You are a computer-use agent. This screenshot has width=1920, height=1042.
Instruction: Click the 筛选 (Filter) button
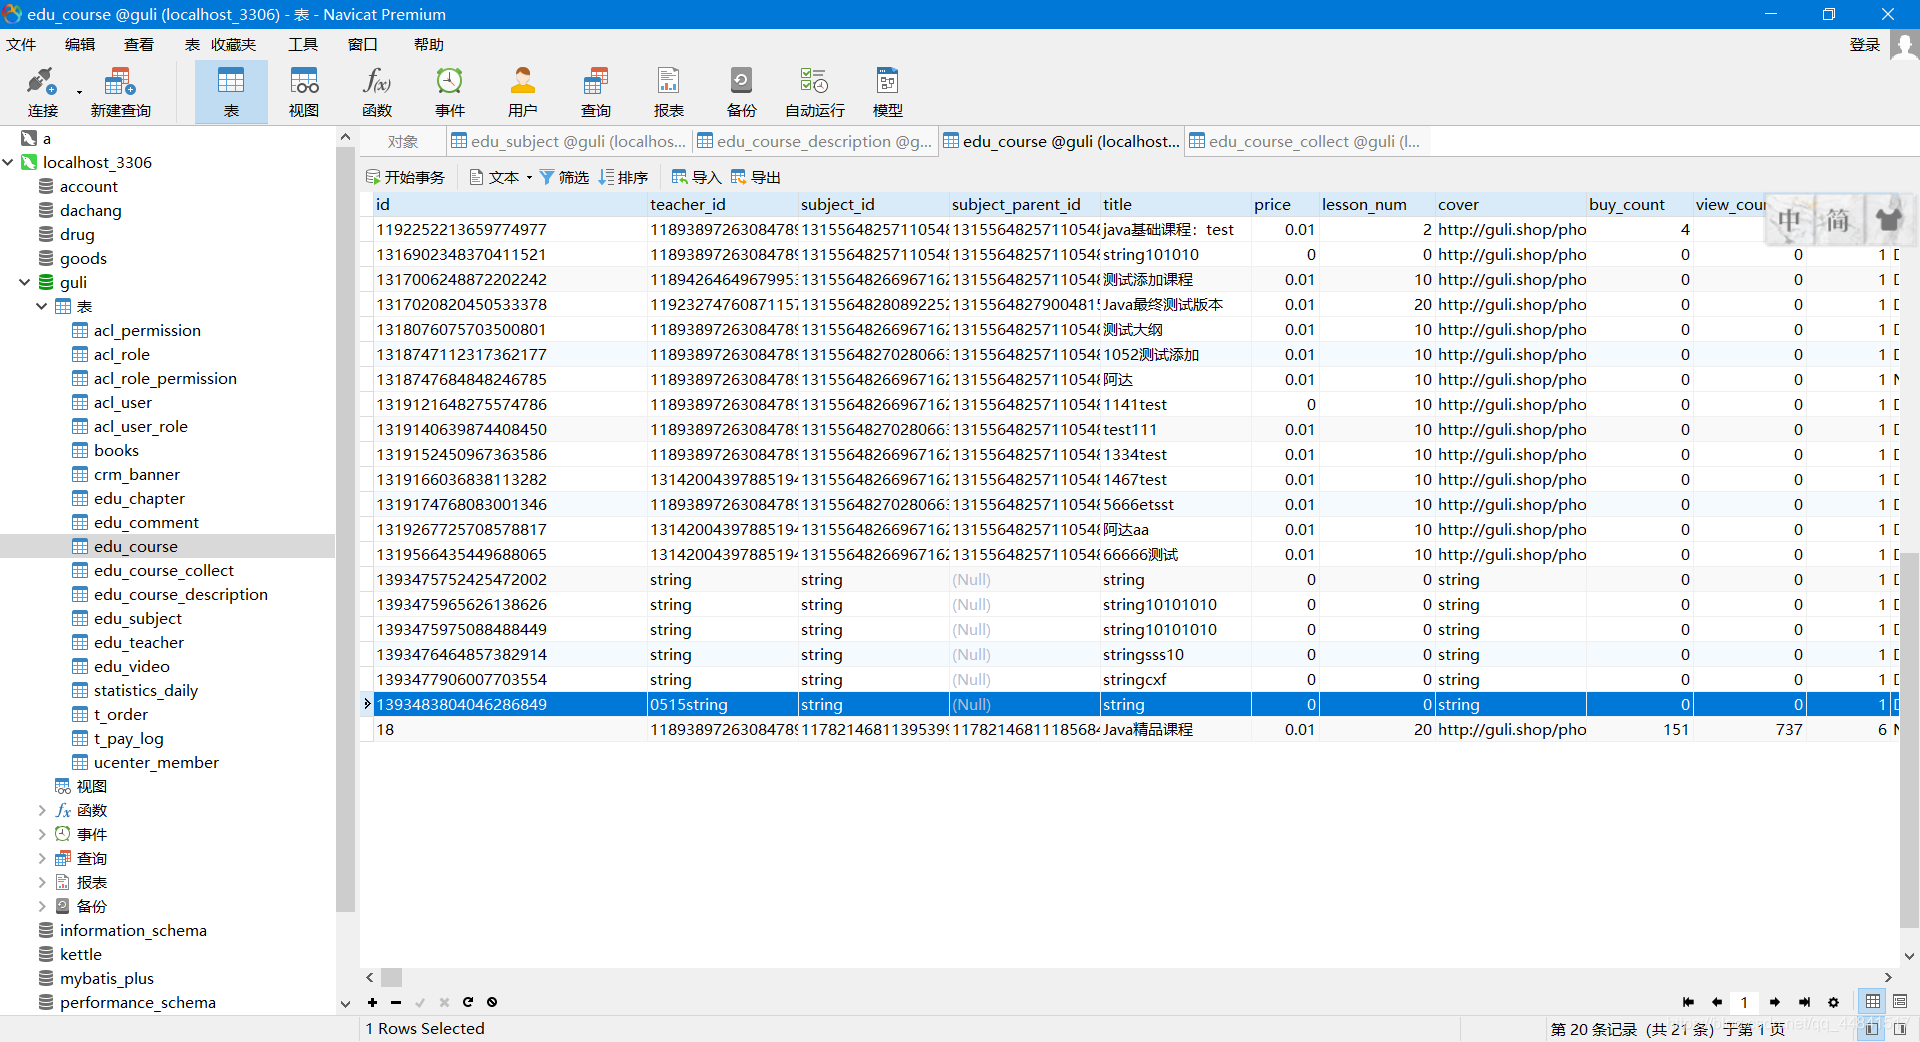pyautogui.click(x=564, y=177)
